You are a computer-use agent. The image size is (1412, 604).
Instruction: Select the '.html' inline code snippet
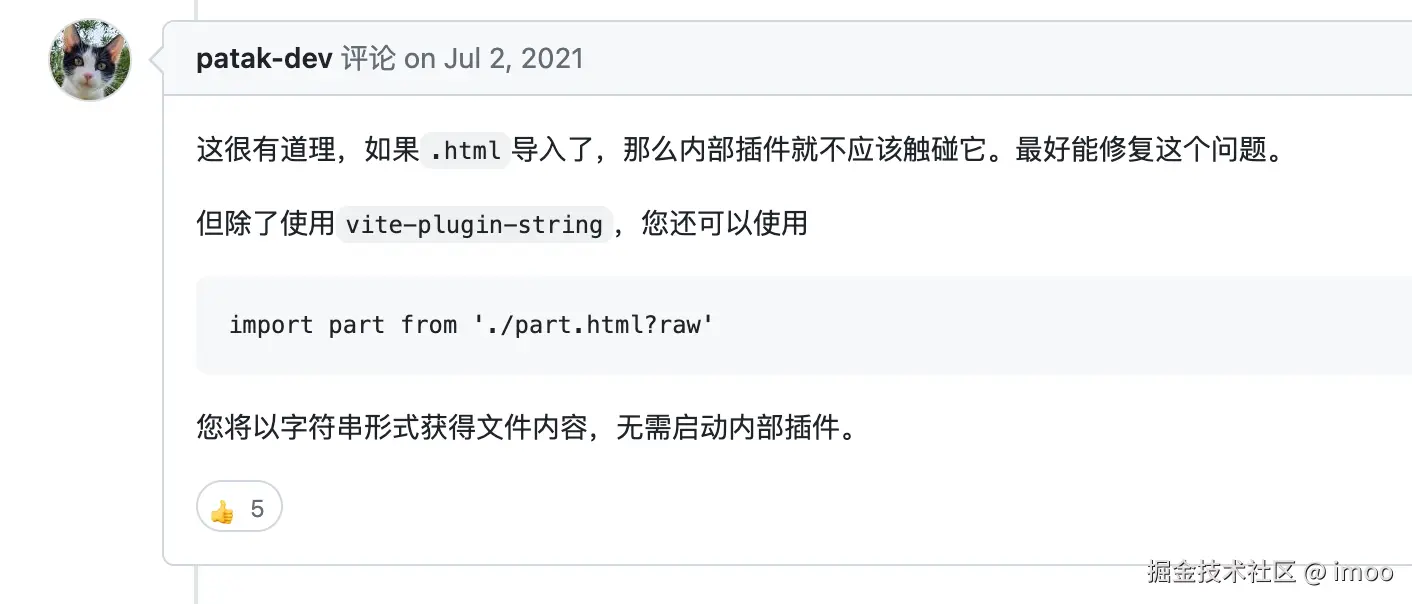click(x=465, y=152)
